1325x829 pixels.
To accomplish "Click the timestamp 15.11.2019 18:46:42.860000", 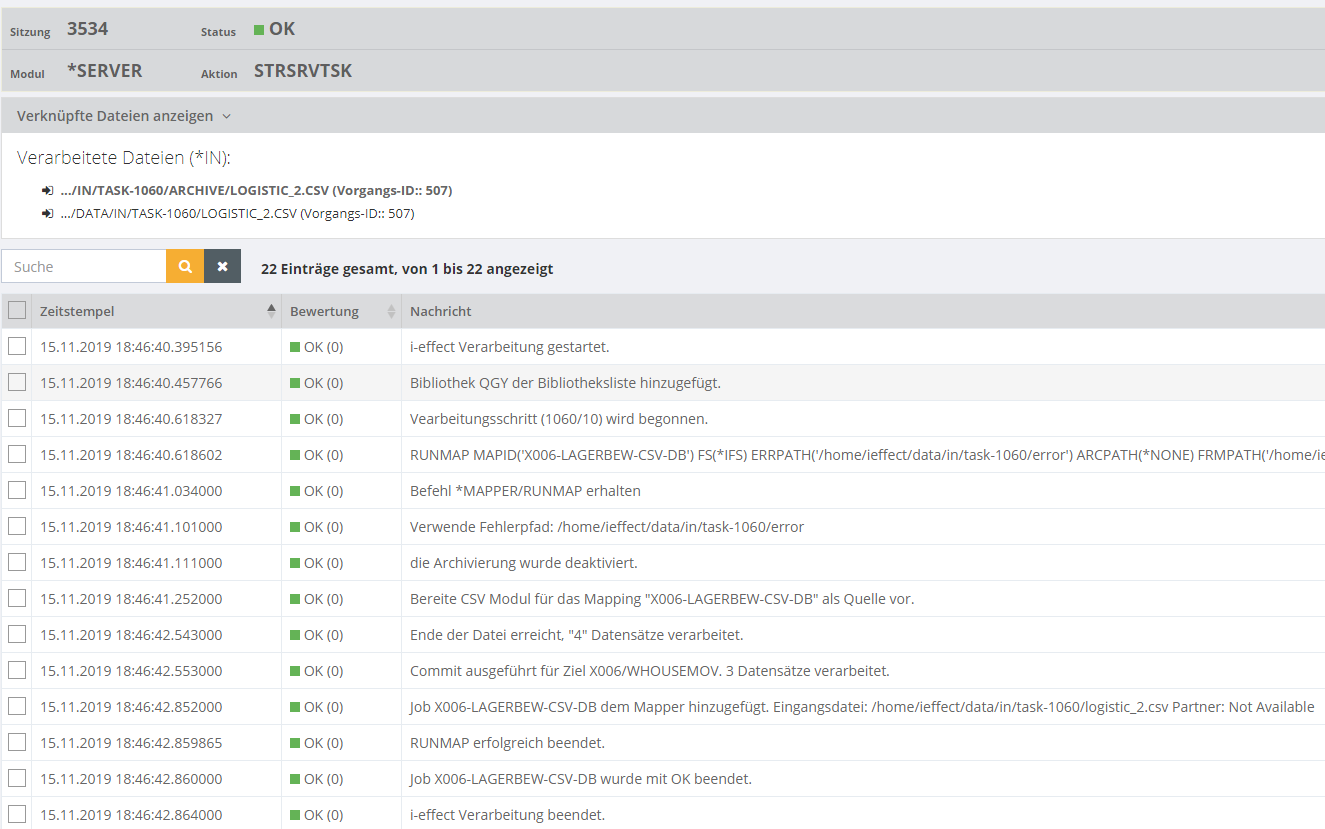I will [x=131, y=779].
